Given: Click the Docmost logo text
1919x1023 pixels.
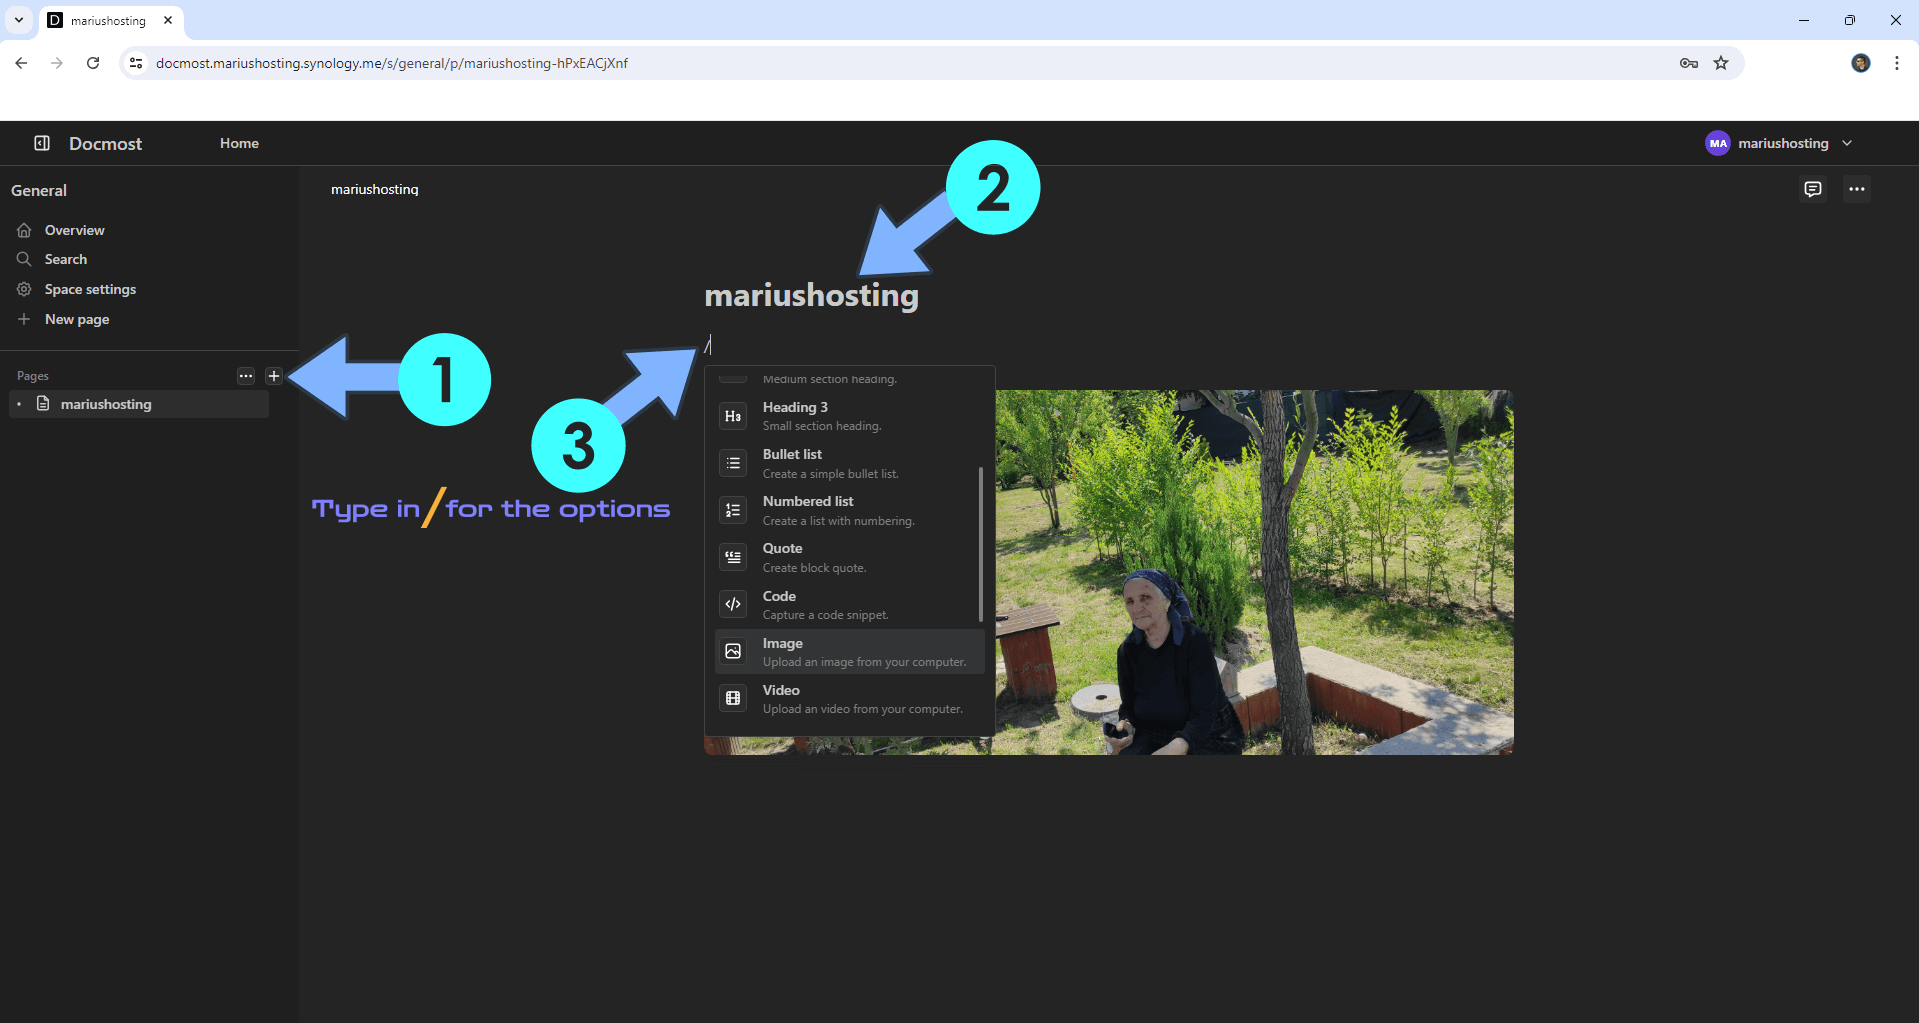Looking at the screenshot, I should pos(105,143).
